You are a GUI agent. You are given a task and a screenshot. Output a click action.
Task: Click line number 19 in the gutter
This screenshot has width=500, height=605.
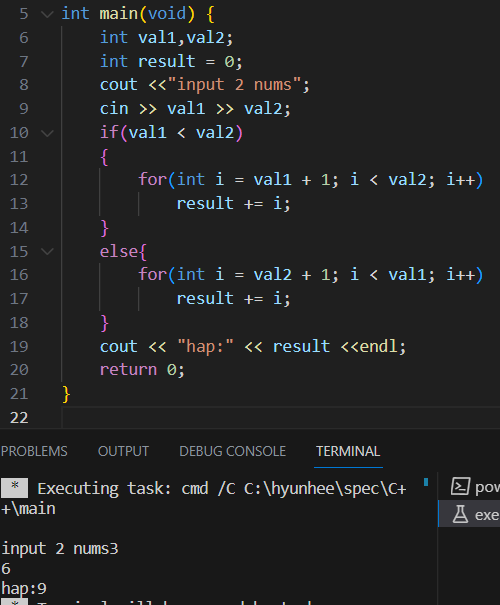coord(19,346)
